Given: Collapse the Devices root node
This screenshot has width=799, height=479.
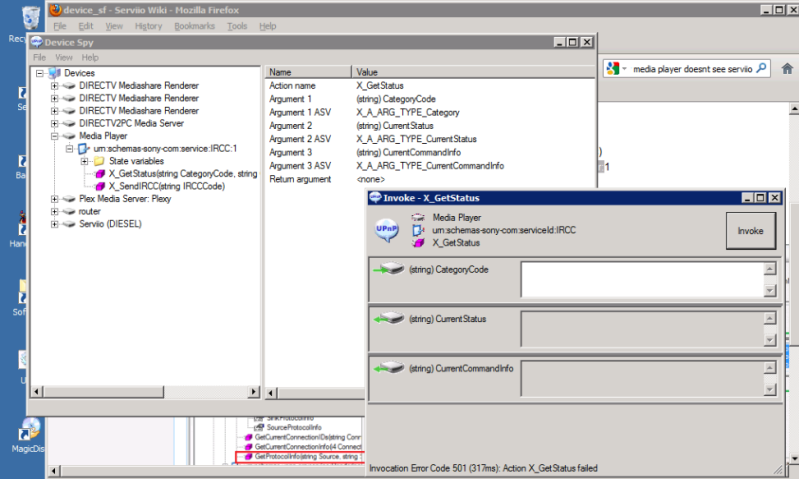Looking at the screenshot, I should point(40,73).
